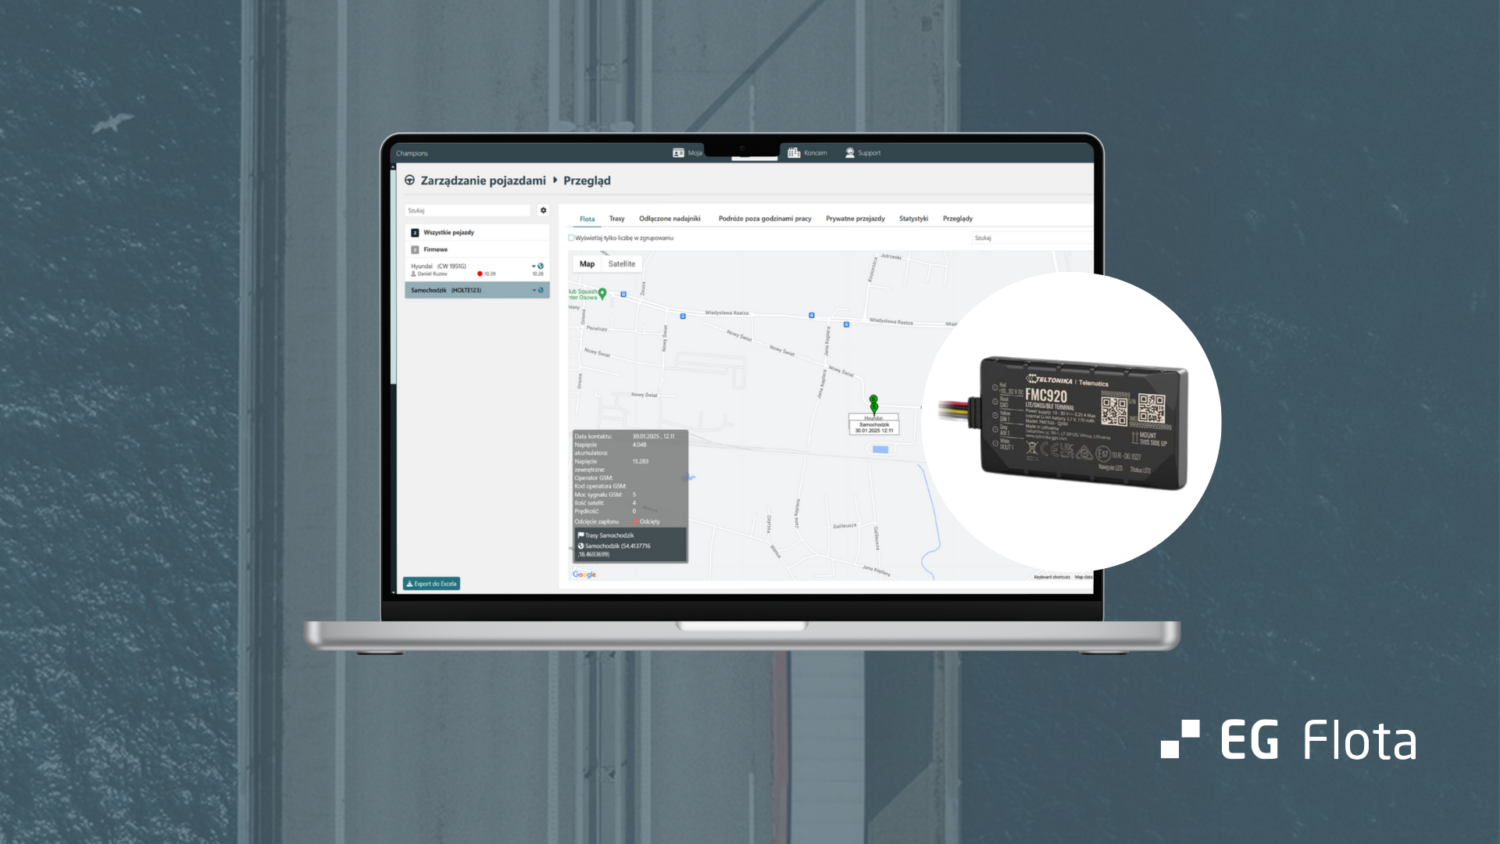The image size is (1500, 844).
Task: Select the Map view button
Action: [587, 264]
